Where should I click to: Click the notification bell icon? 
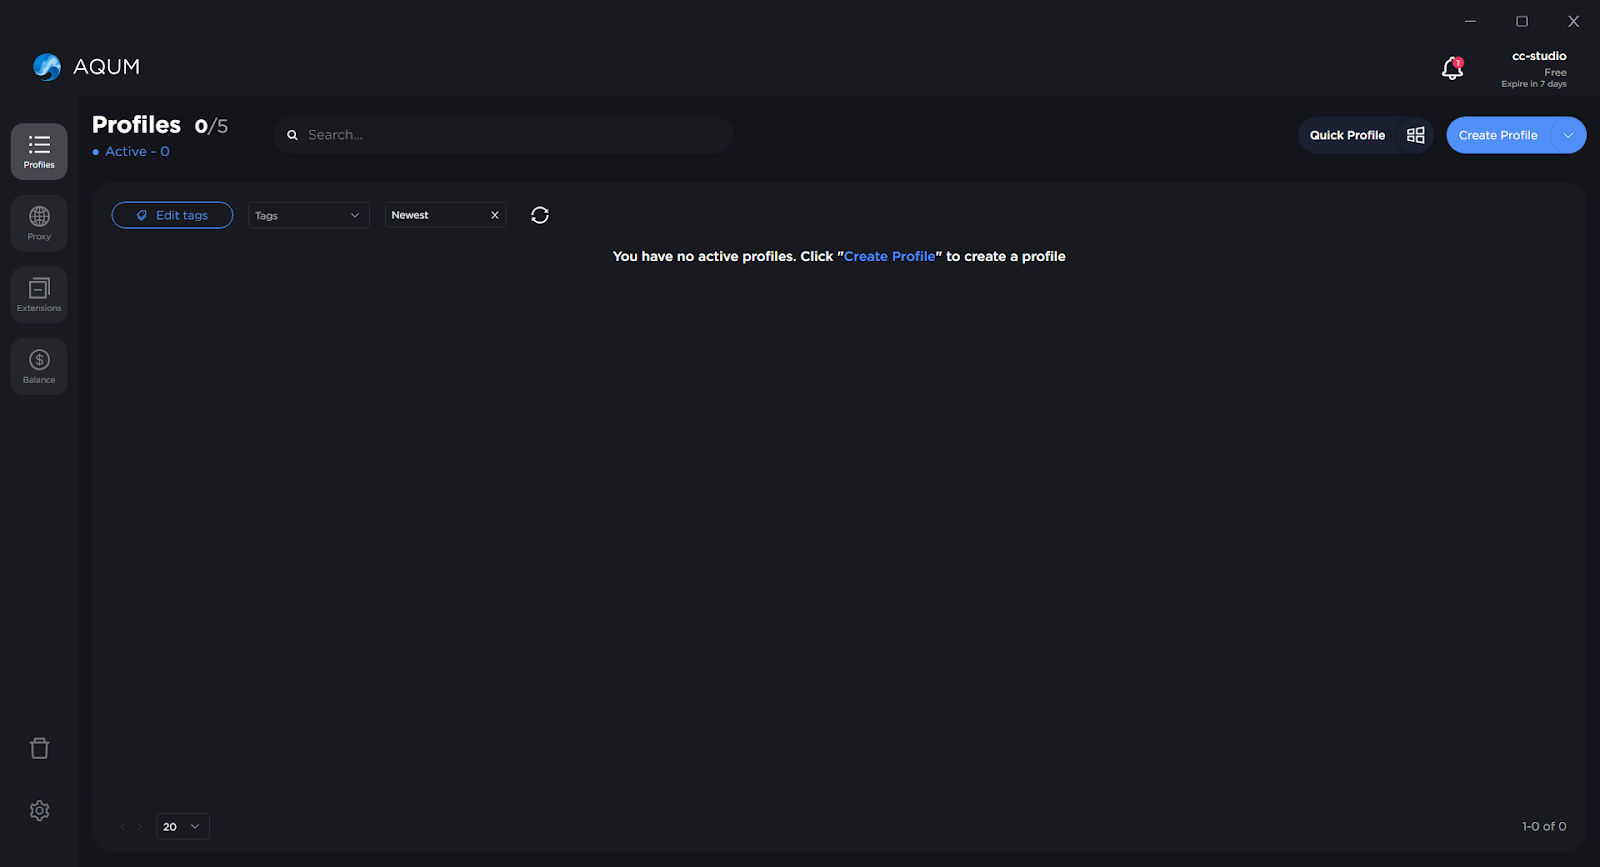(1452, 68)
